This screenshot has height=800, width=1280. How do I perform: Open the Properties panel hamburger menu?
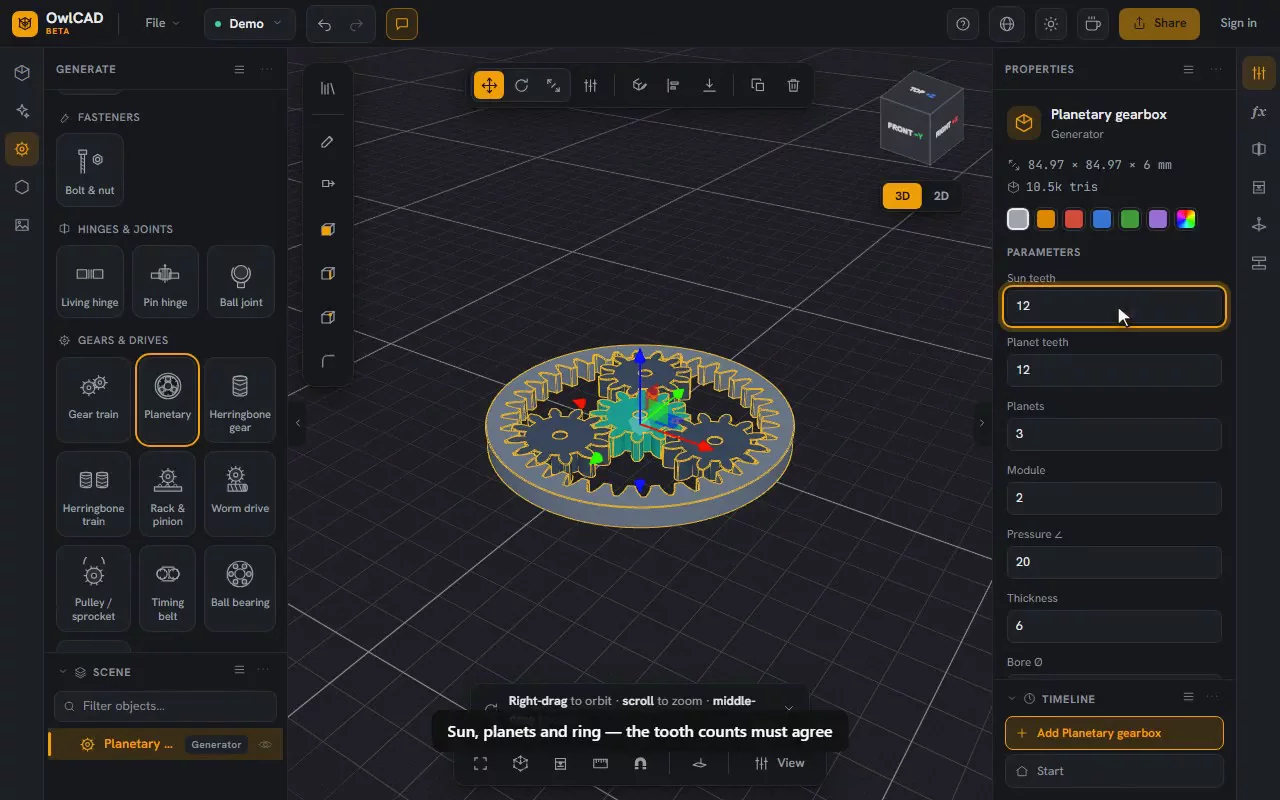[1188, 69]
